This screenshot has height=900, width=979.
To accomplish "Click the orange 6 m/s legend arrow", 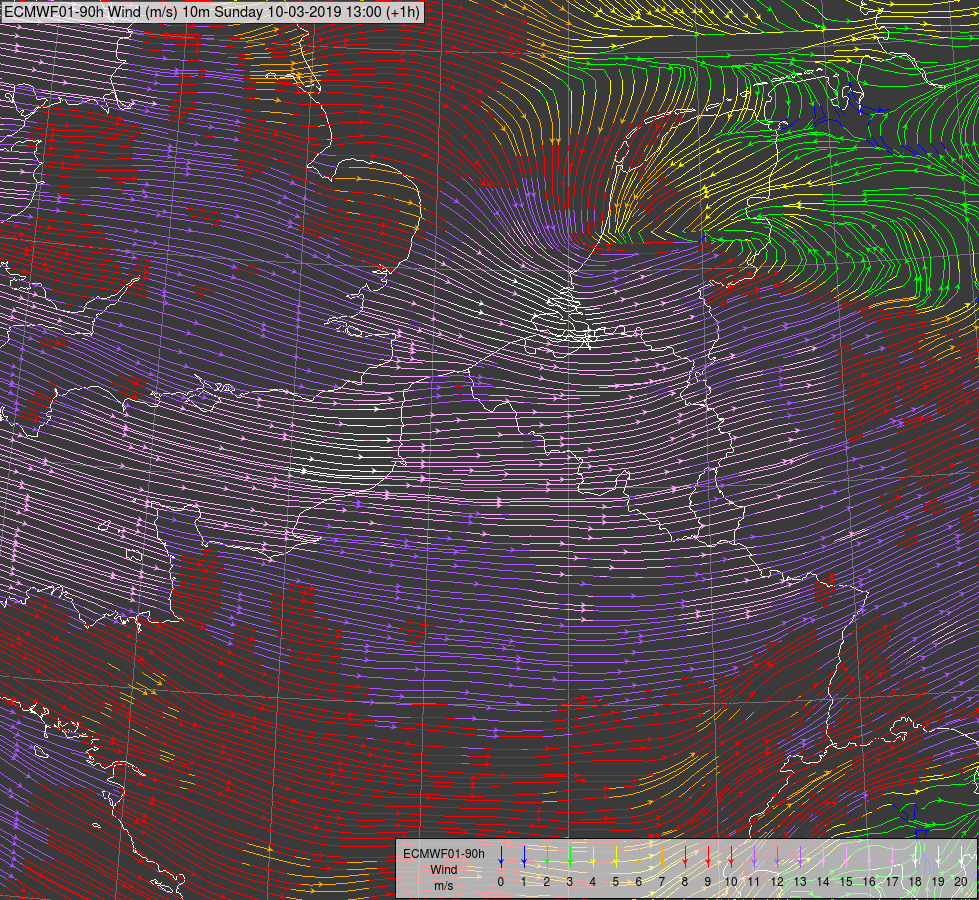I will point(639,857).
